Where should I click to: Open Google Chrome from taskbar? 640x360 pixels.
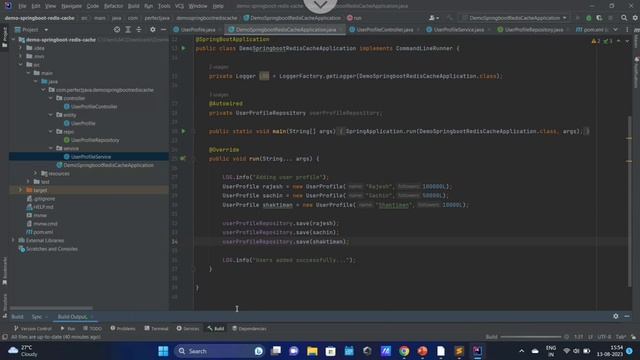coord(404,351)
